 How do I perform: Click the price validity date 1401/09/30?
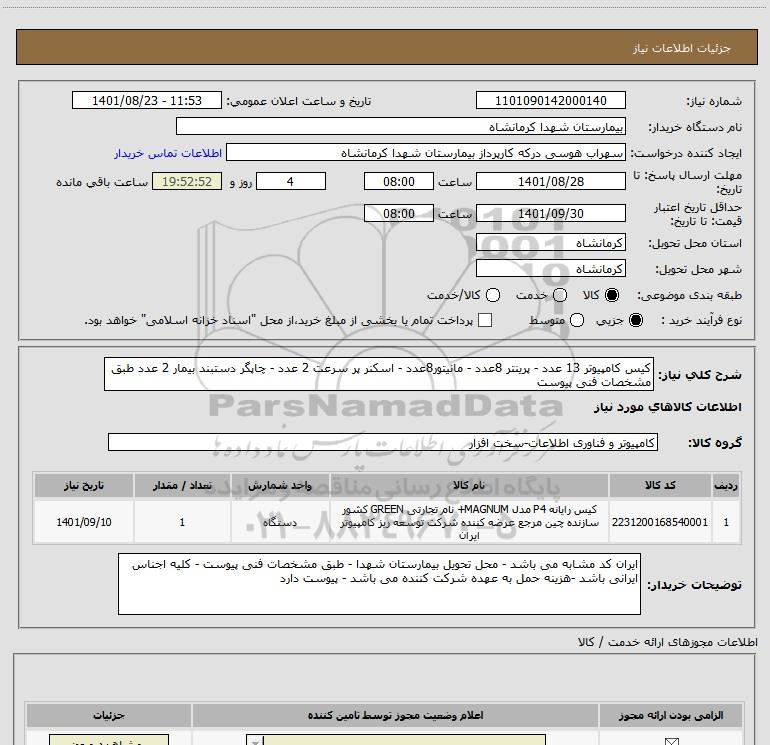550,214
